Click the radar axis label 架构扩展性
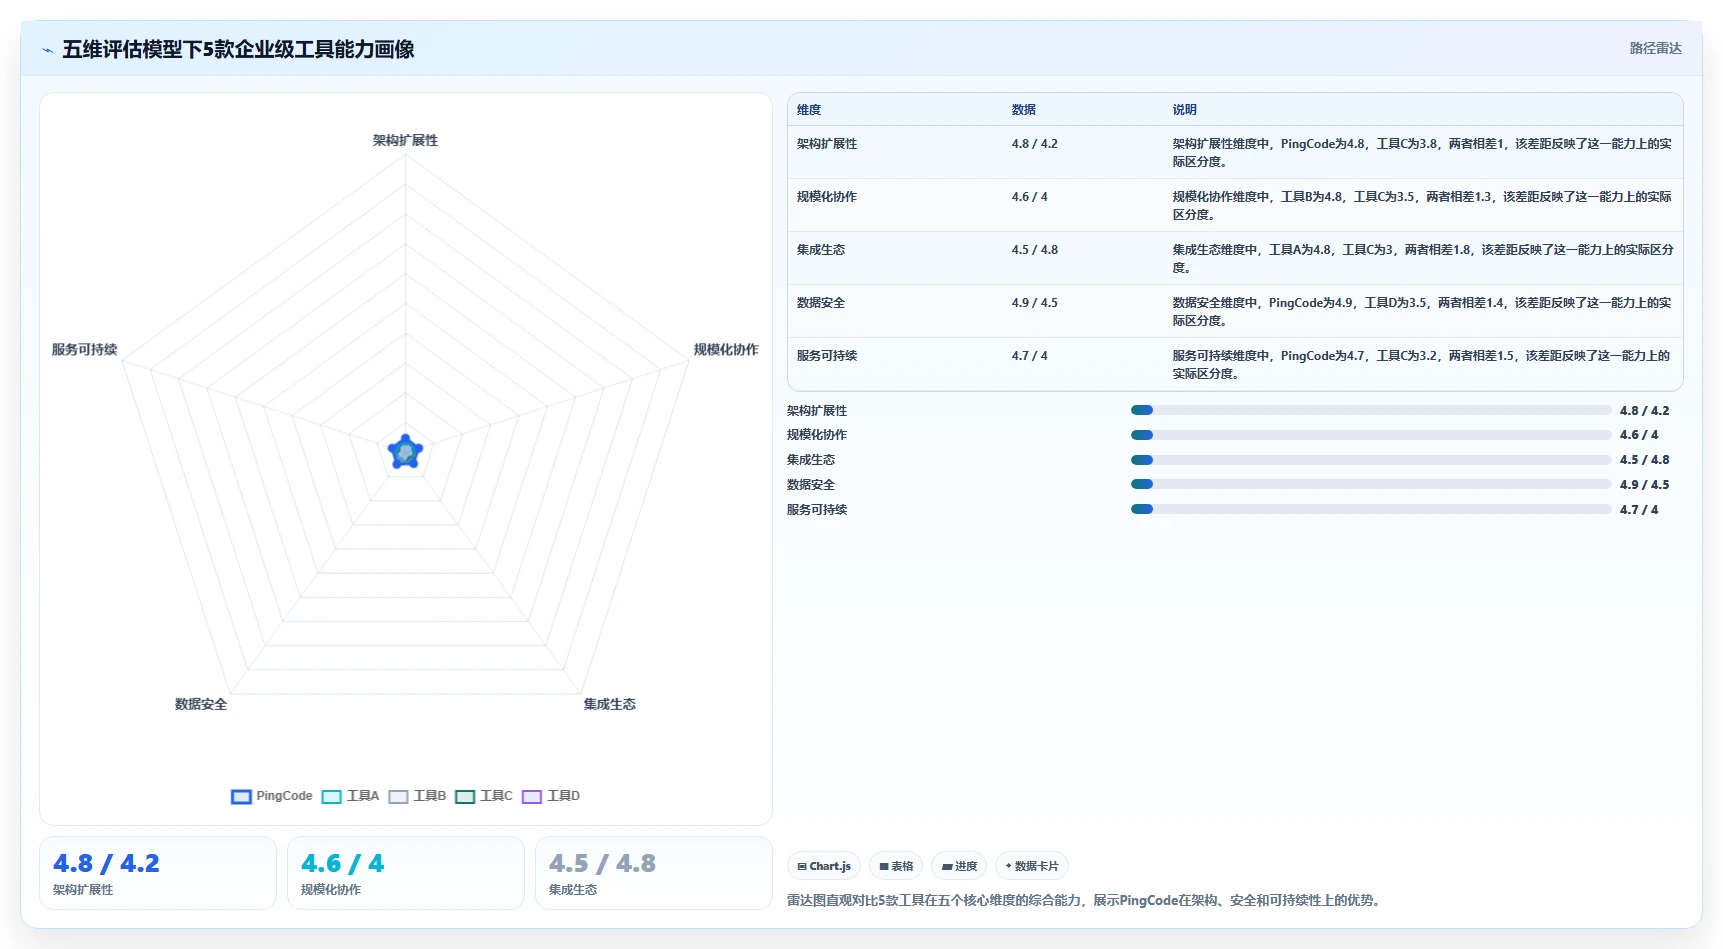Image resolution: width=1723 pixels, height=949 pixels. 405,141
